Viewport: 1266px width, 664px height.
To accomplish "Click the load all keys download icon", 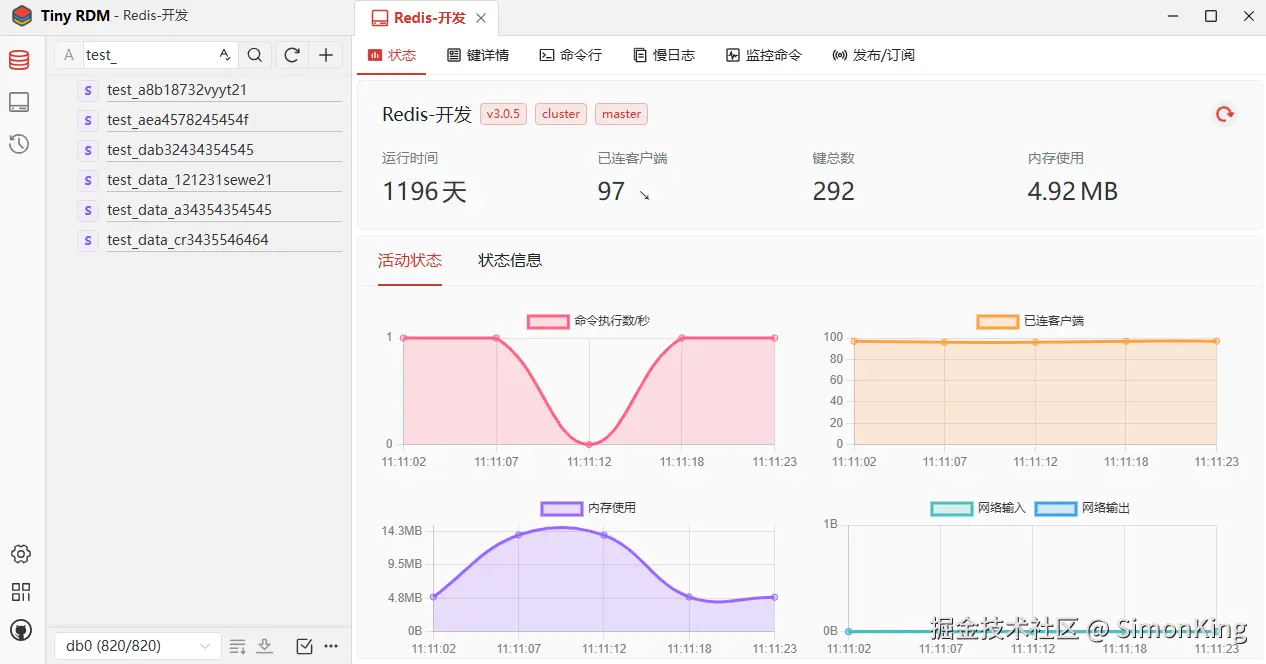I will click(264, 646).
